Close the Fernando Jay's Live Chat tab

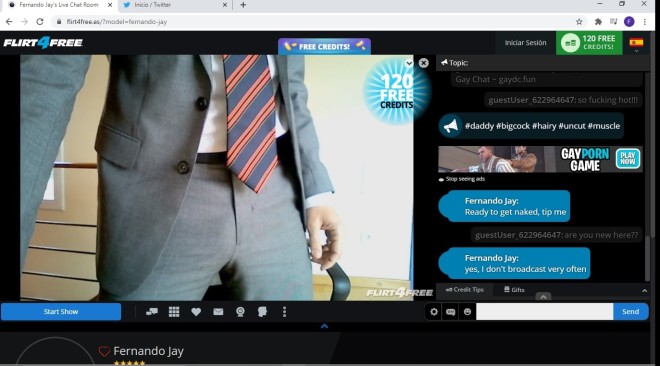(110, 5)
